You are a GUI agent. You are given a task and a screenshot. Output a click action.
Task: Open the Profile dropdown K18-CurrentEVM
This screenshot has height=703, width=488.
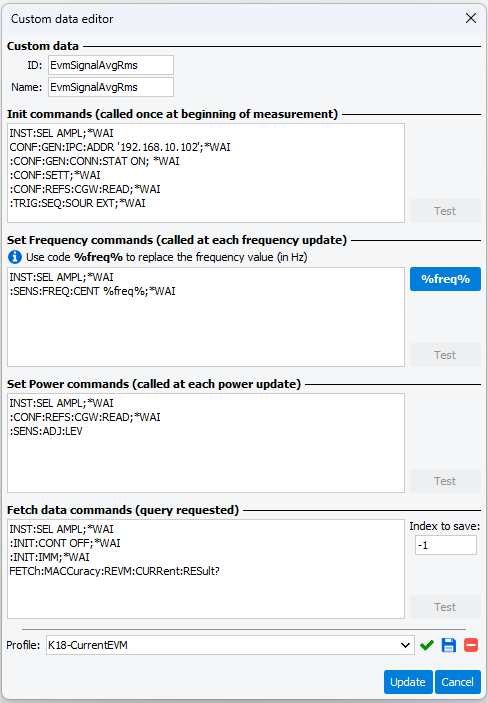click(230, 645)
